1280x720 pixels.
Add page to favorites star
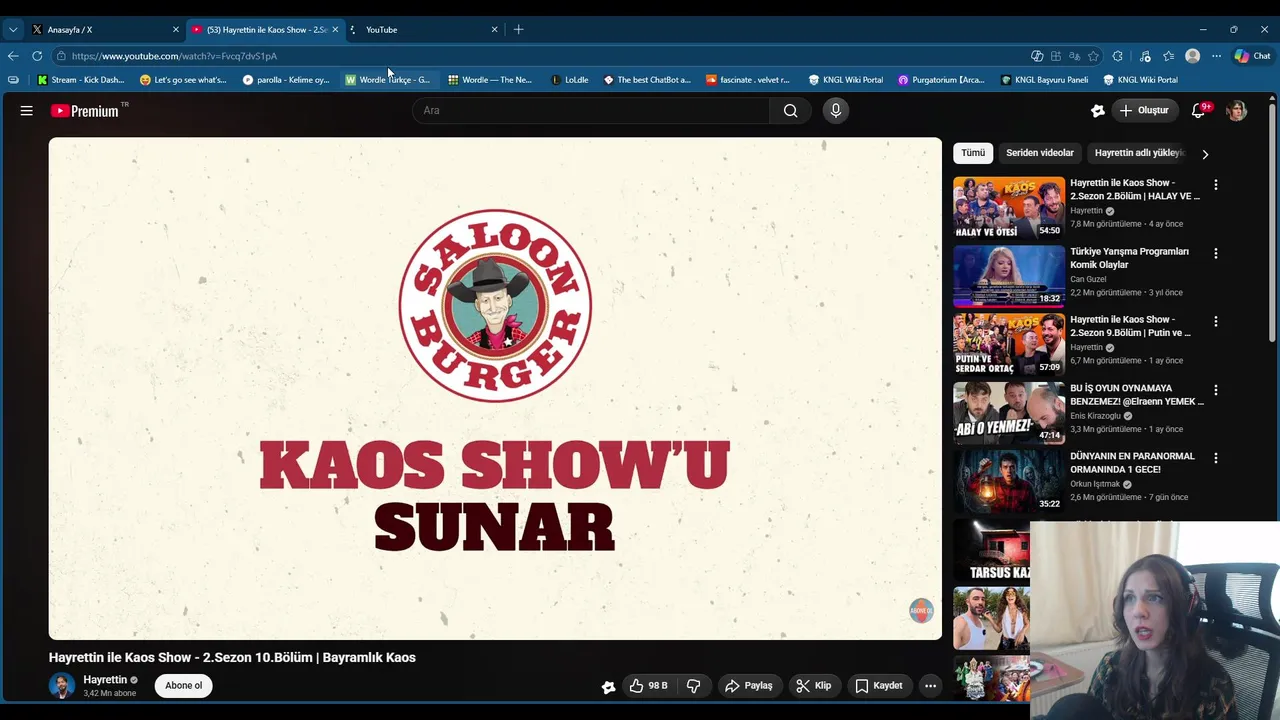pyautogui.click(x=1093, y=56)
